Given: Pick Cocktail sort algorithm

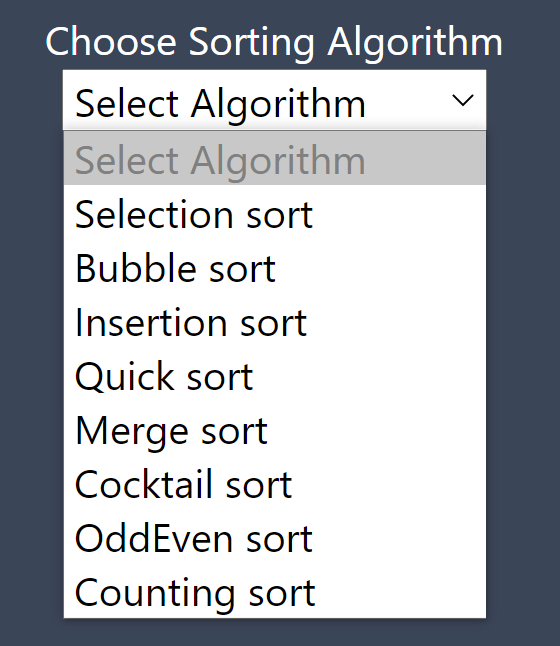Looking at the screenshot, I should click(275, 484).
